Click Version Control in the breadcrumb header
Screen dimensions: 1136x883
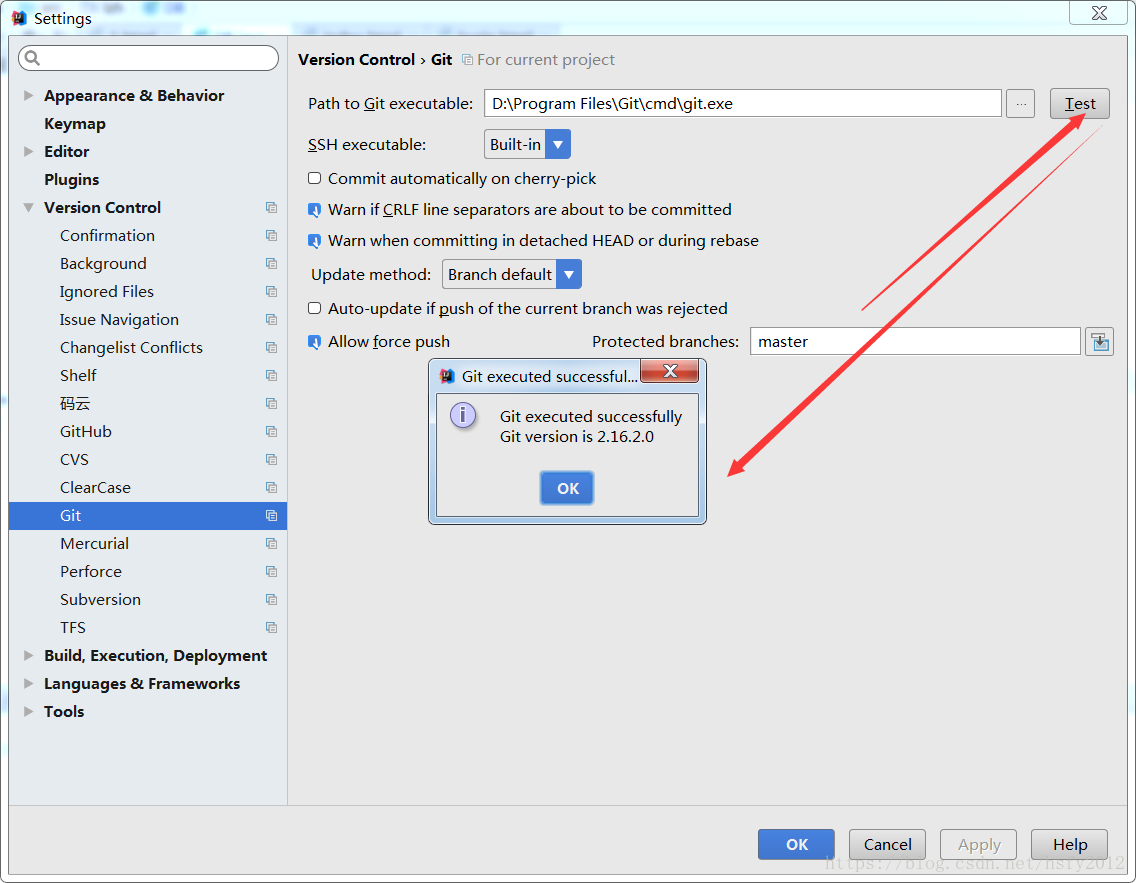pyautogui.click(x=356, y=59)
